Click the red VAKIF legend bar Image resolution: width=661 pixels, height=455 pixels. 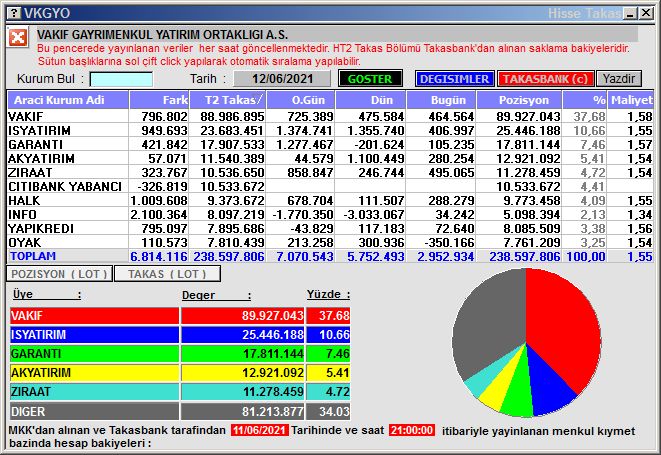(x=94, y=316)
